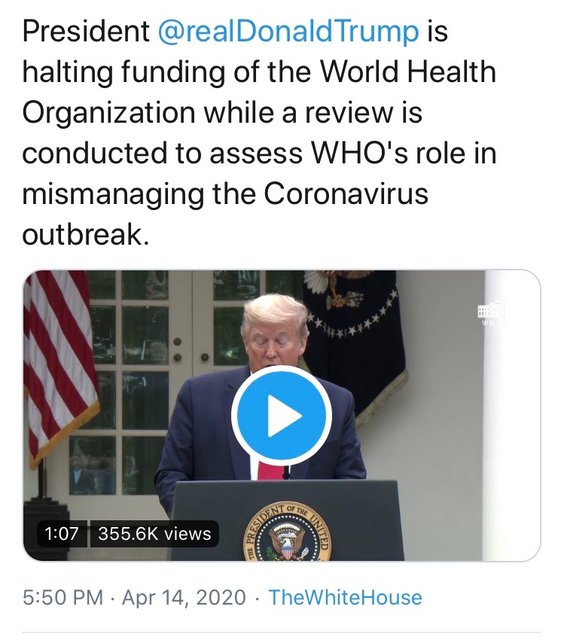
Task: Click the presidential seal on the podium
Action: coord(286,532)
